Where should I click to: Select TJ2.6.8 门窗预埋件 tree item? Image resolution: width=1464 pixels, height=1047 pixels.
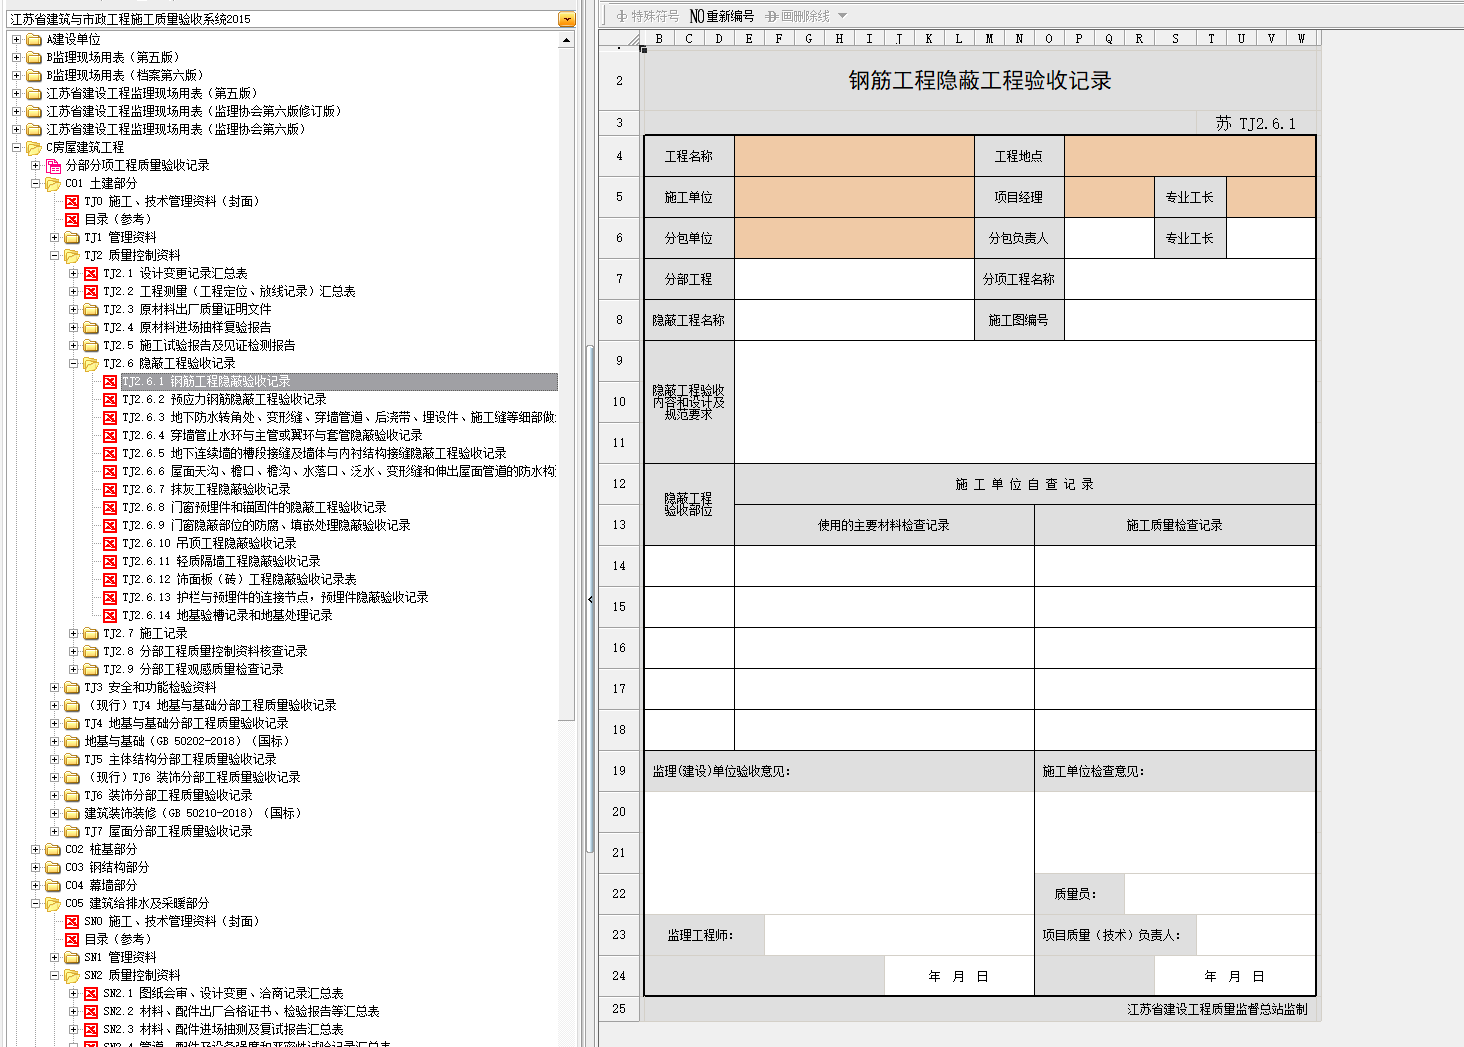[x=254, y=508]
